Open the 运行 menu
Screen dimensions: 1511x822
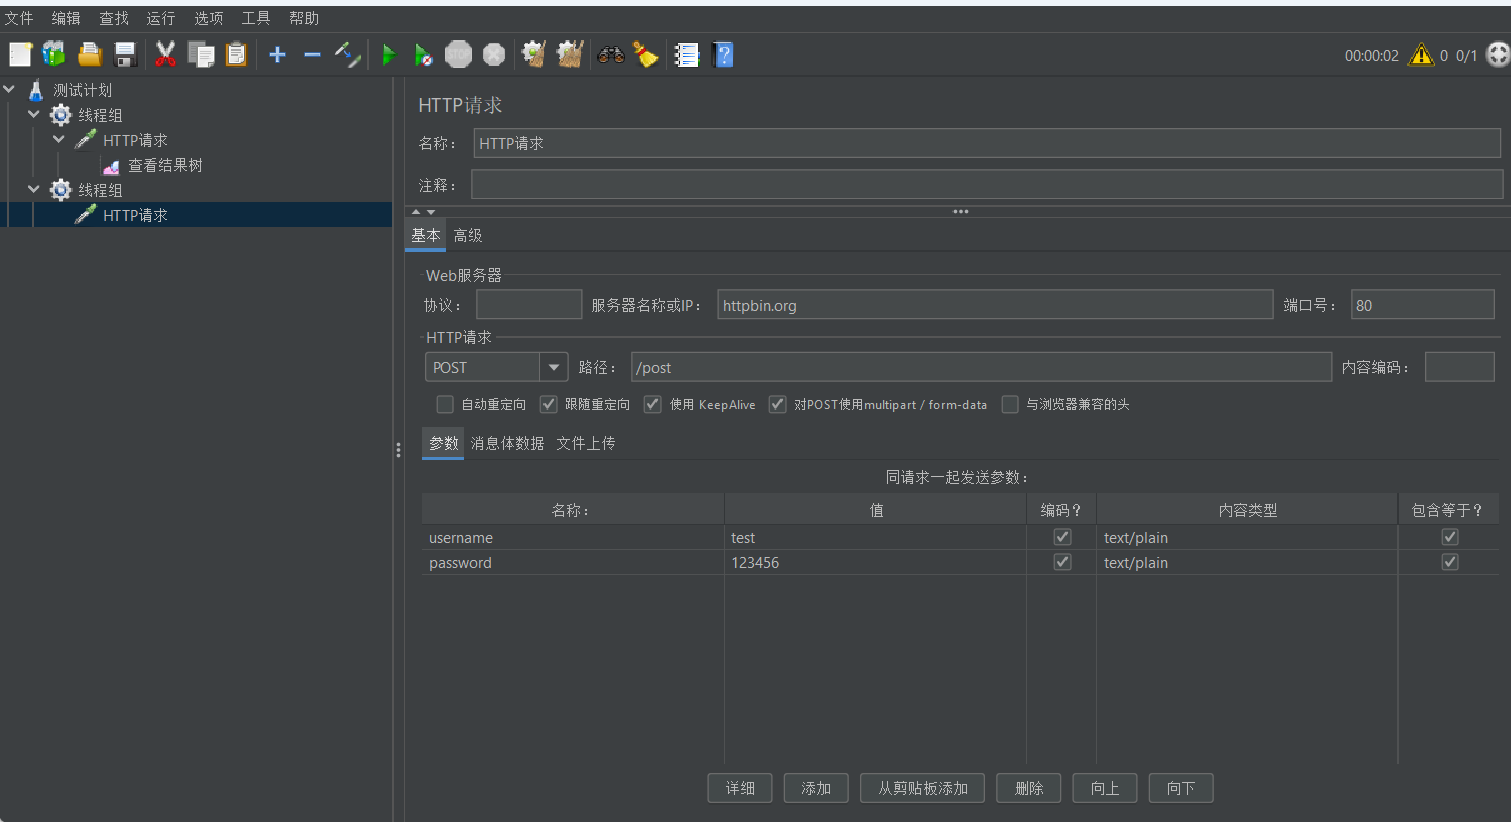click(x=161, y=18)
